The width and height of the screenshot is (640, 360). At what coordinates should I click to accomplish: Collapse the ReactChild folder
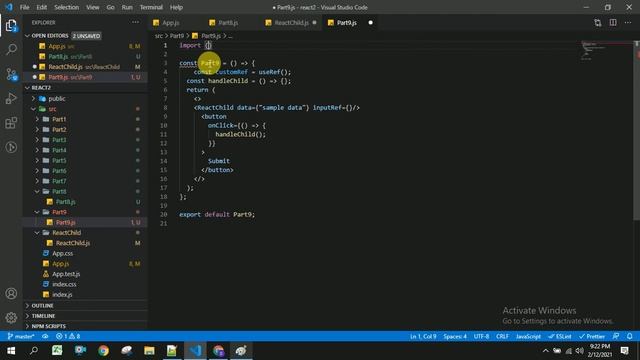click(x=66, y=233)
